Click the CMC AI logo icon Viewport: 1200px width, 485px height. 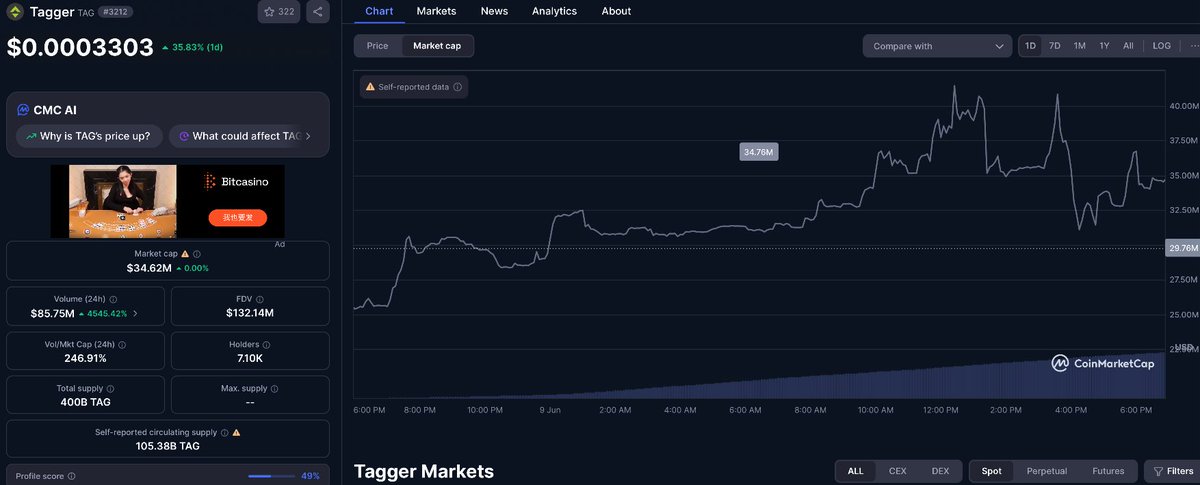23,110
